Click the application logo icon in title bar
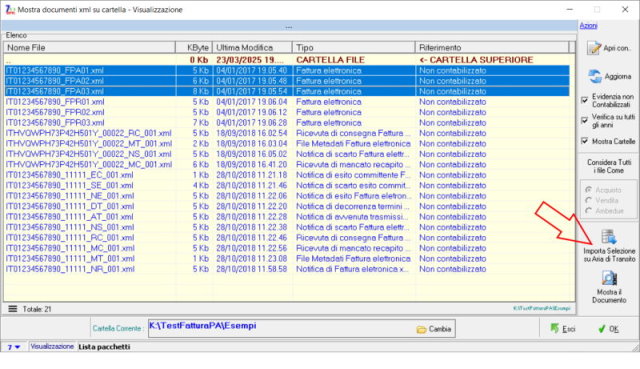 coord(9,9)
